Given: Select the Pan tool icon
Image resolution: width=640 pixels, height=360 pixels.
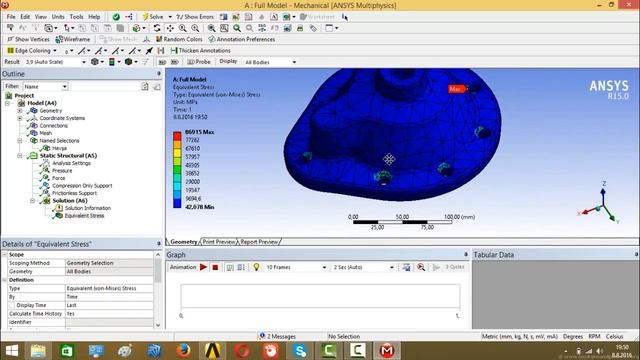Looking at the screenshot, I should point(170,28).
